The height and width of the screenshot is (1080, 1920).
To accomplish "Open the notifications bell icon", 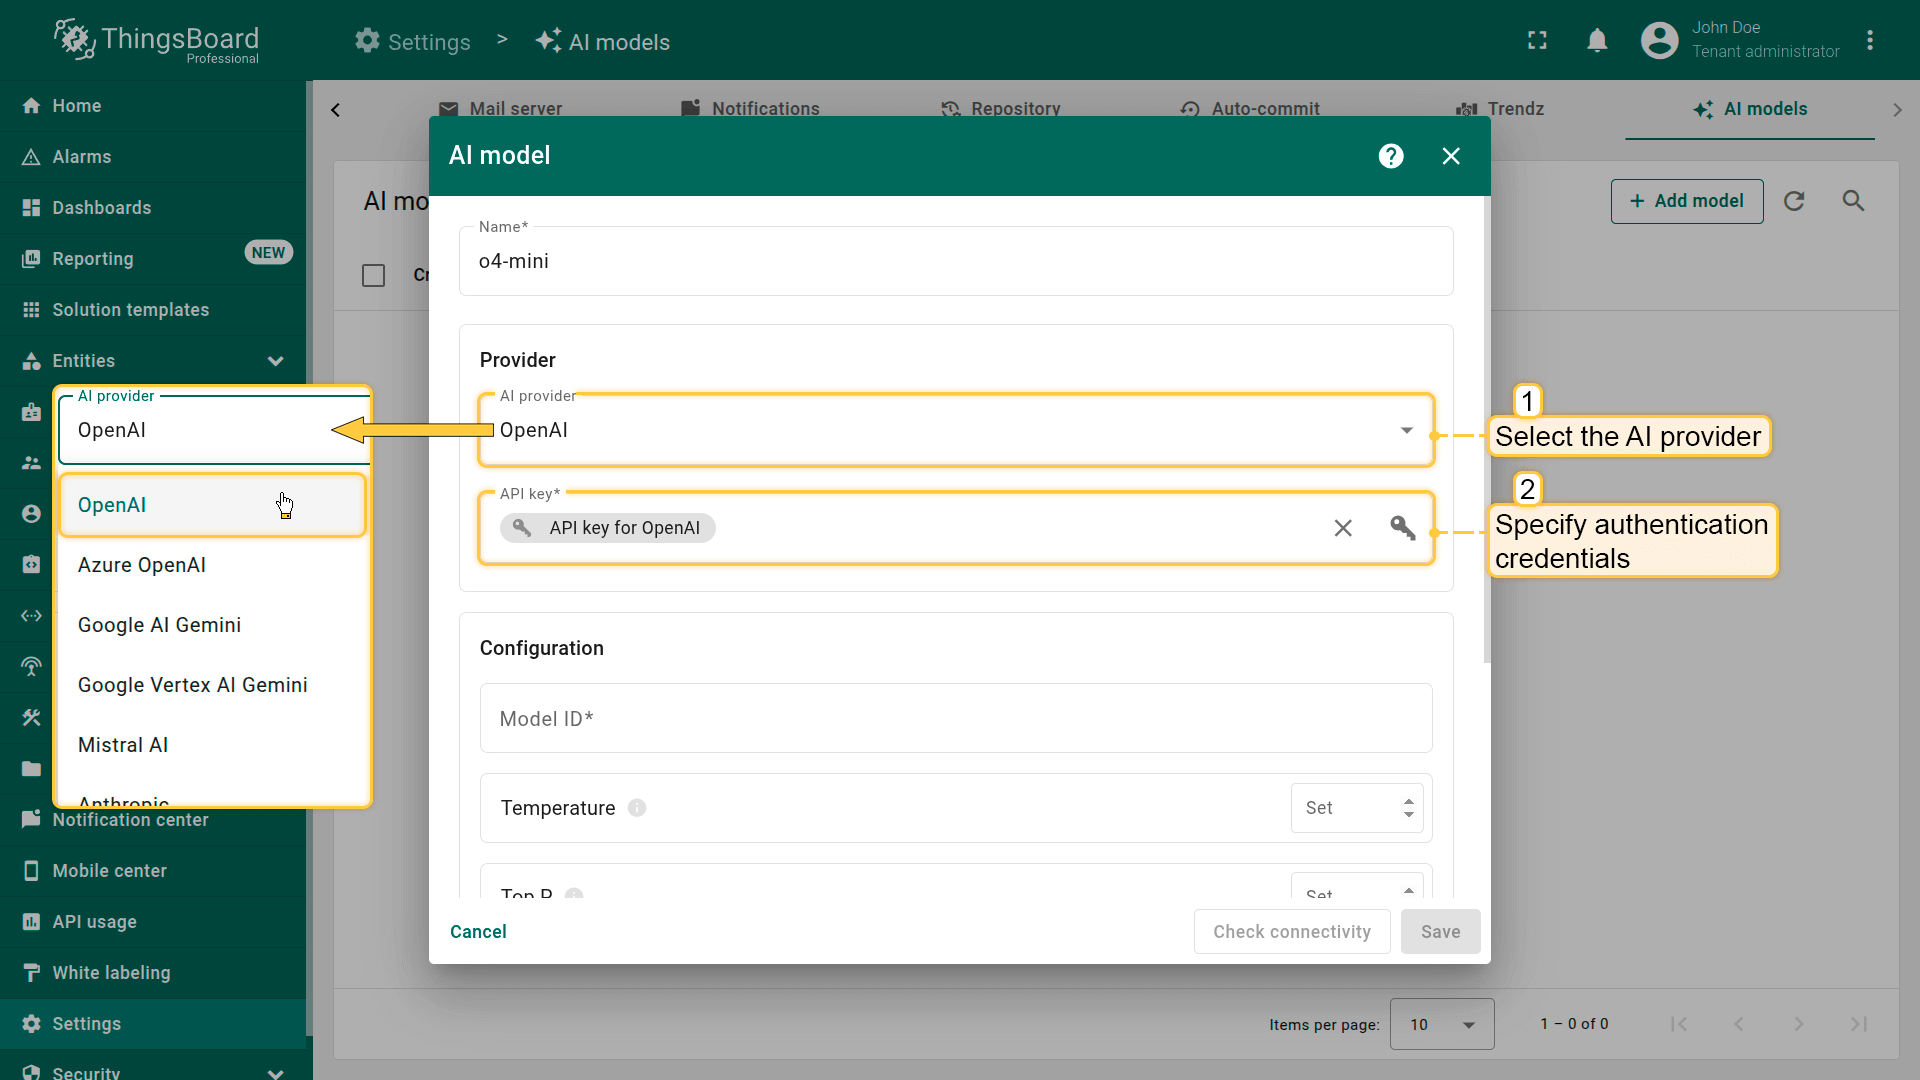I will click(x=1597, y=41).
